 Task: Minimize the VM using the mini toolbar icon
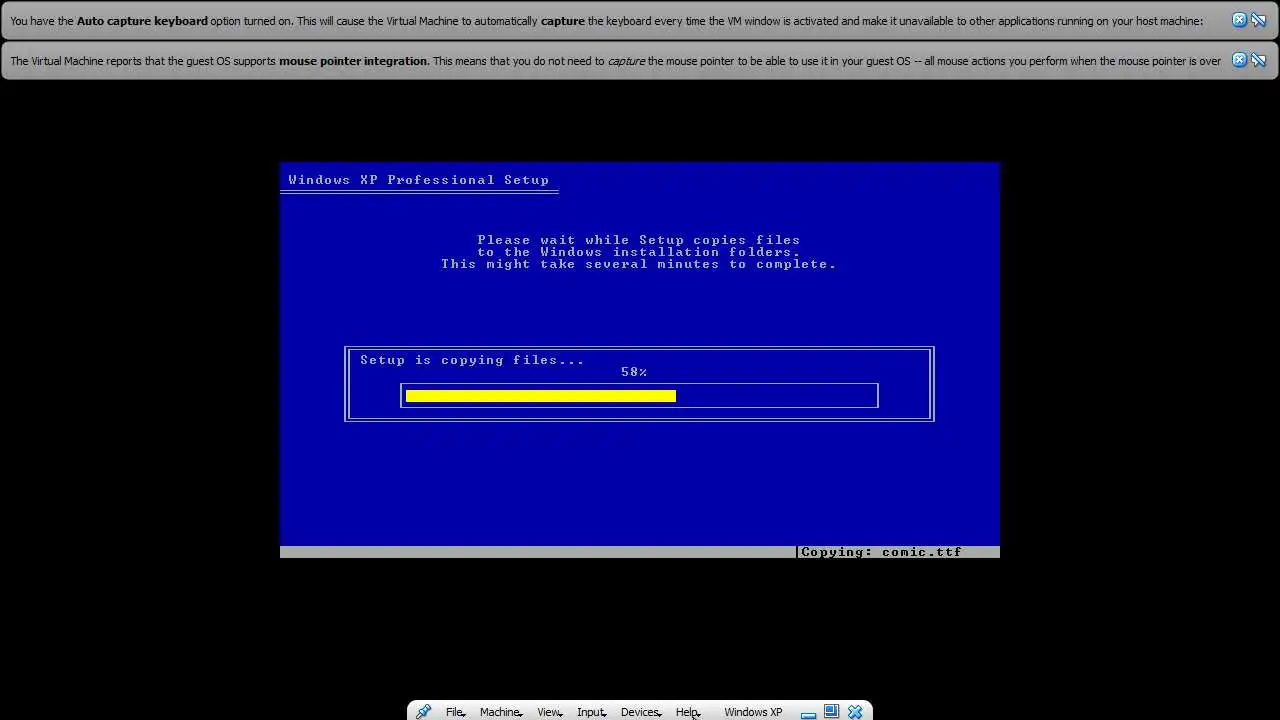coord(808,713)
